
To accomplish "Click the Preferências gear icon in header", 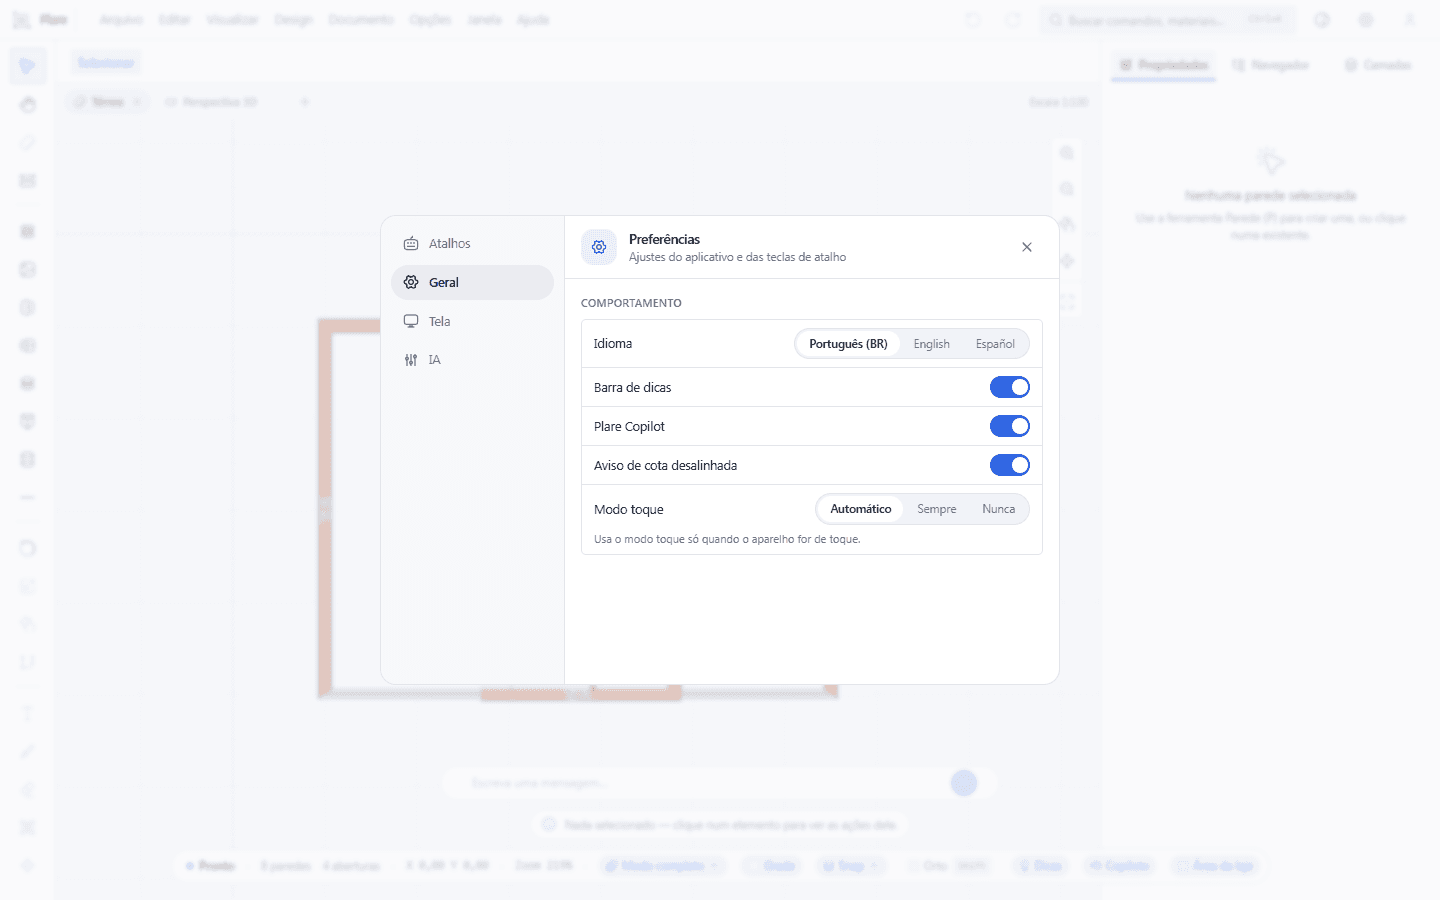I will pos(599,247).
